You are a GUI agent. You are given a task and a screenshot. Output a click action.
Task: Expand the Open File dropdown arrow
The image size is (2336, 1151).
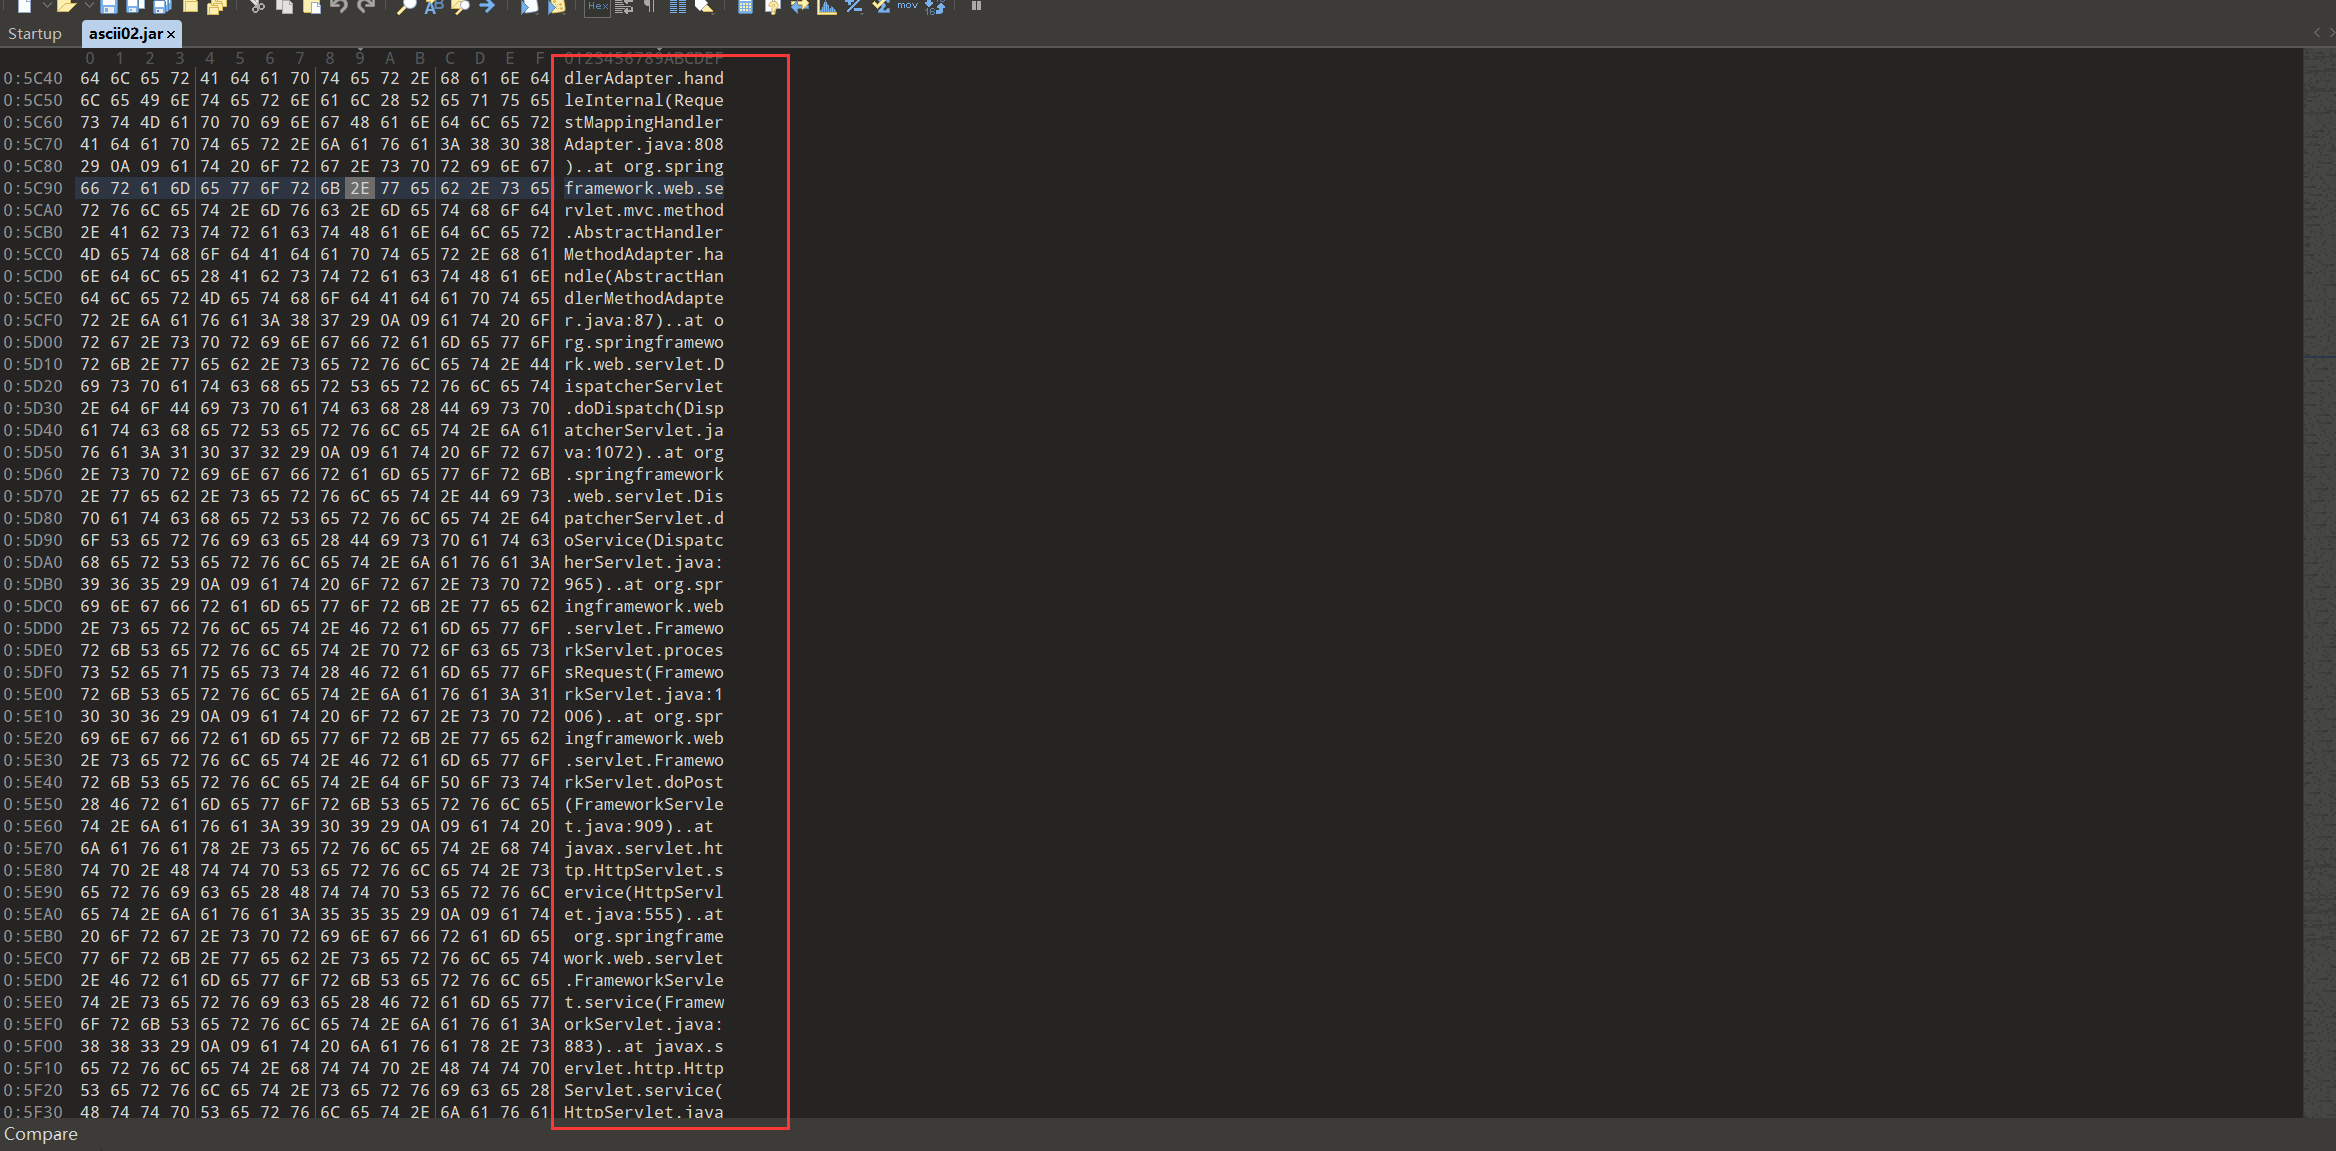pyautogui.click(x=89, y=6)
